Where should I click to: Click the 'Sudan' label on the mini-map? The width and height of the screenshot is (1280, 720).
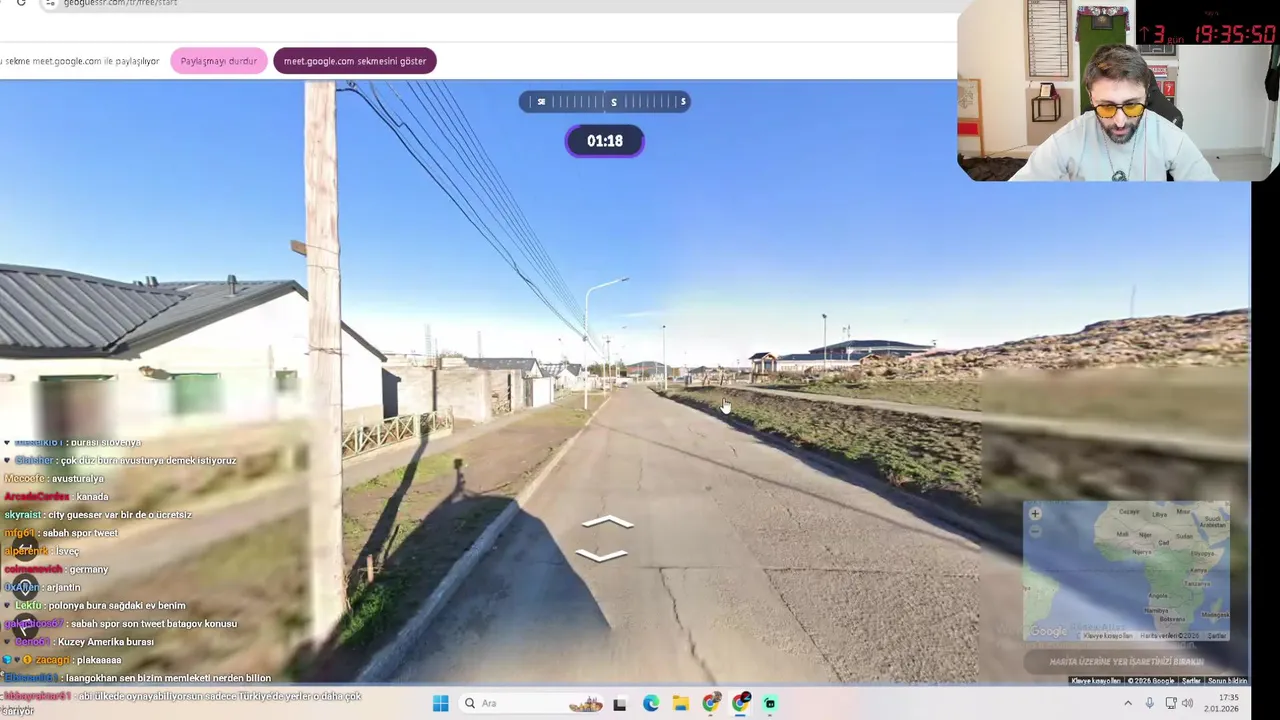pyautogui.click(x=1184, y=536)
